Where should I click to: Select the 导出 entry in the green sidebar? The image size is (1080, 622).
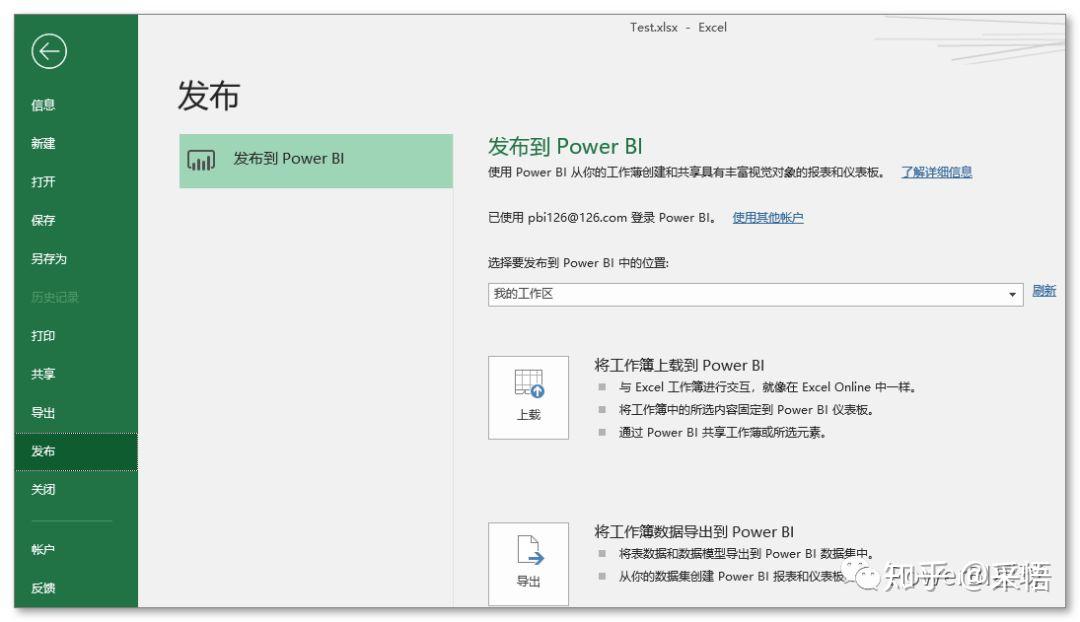tap(43, 413)
